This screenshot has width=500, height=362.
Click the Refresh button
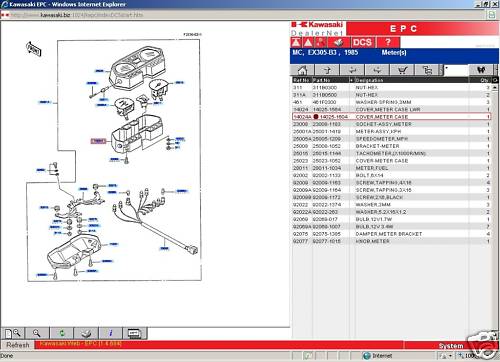pyautogui.click(x=18, y=345)
